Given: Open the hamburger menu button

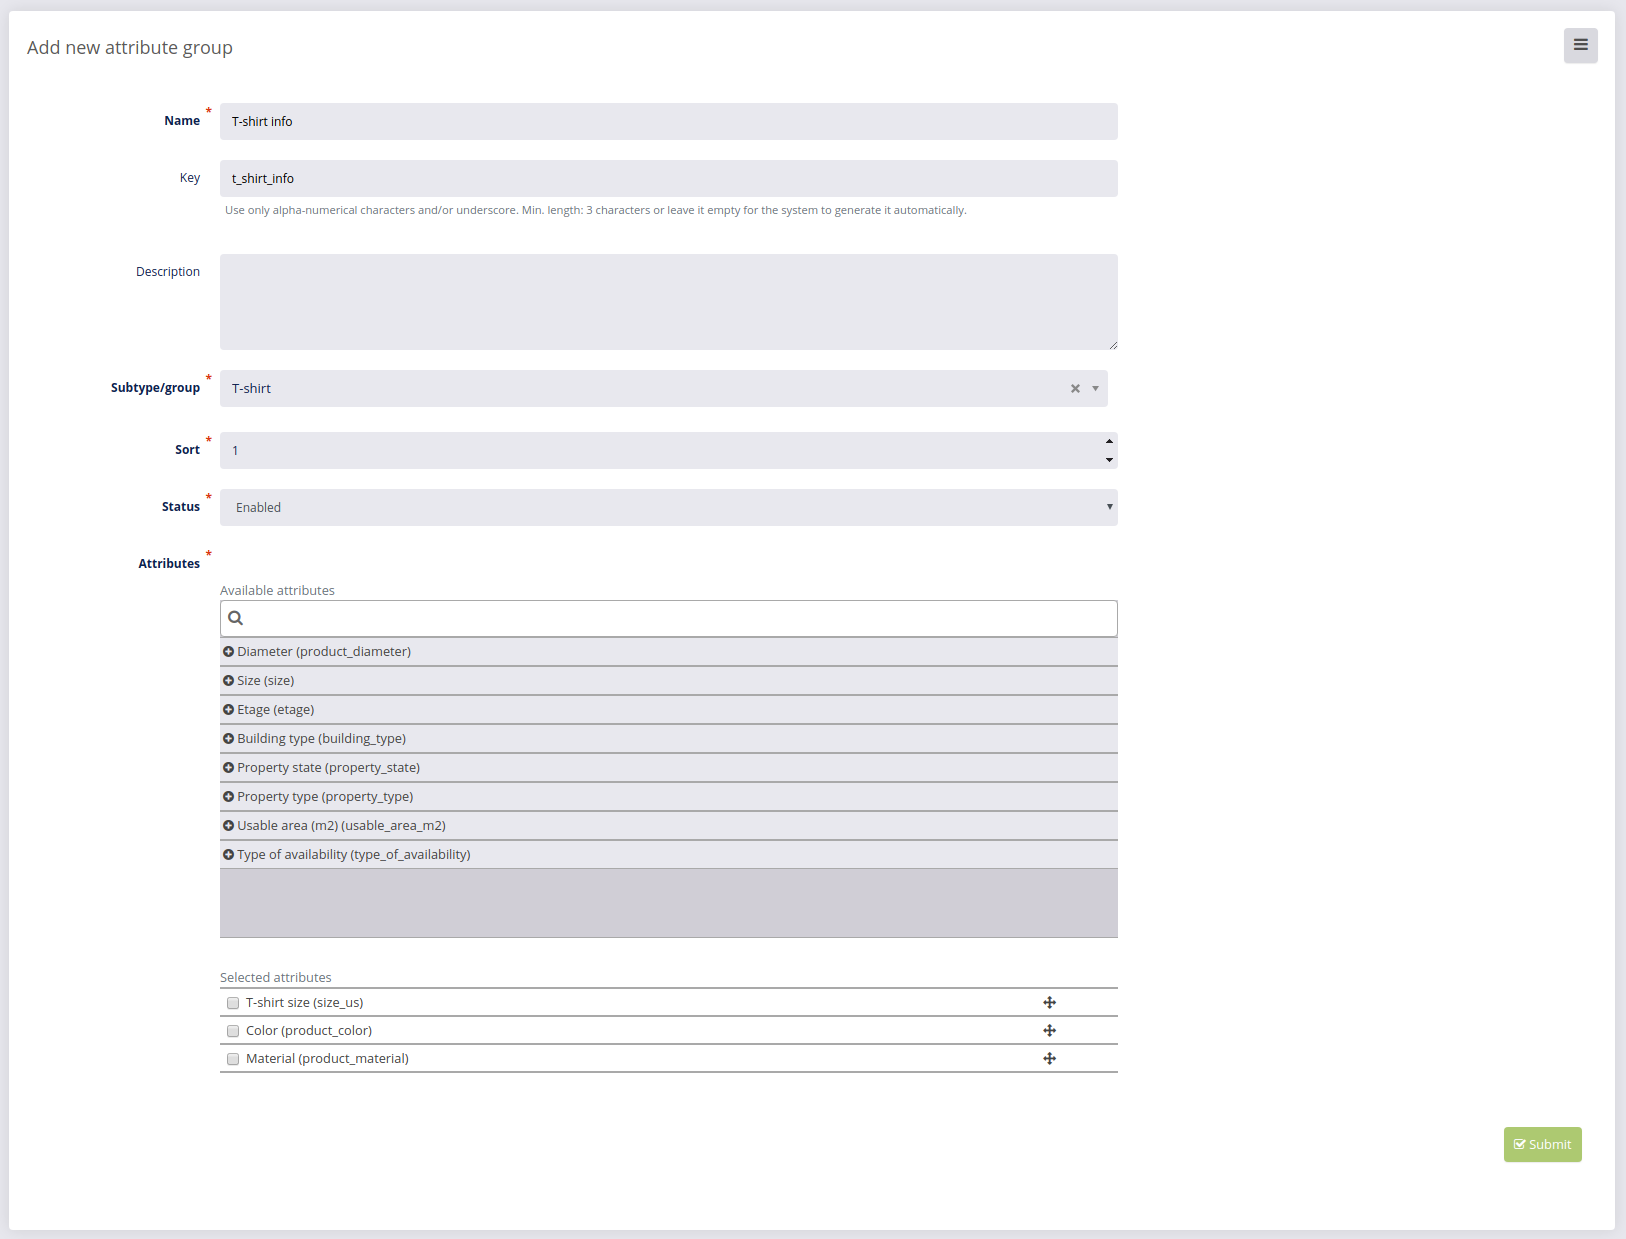Looking at the screenshot, I should coord(1580,45).
